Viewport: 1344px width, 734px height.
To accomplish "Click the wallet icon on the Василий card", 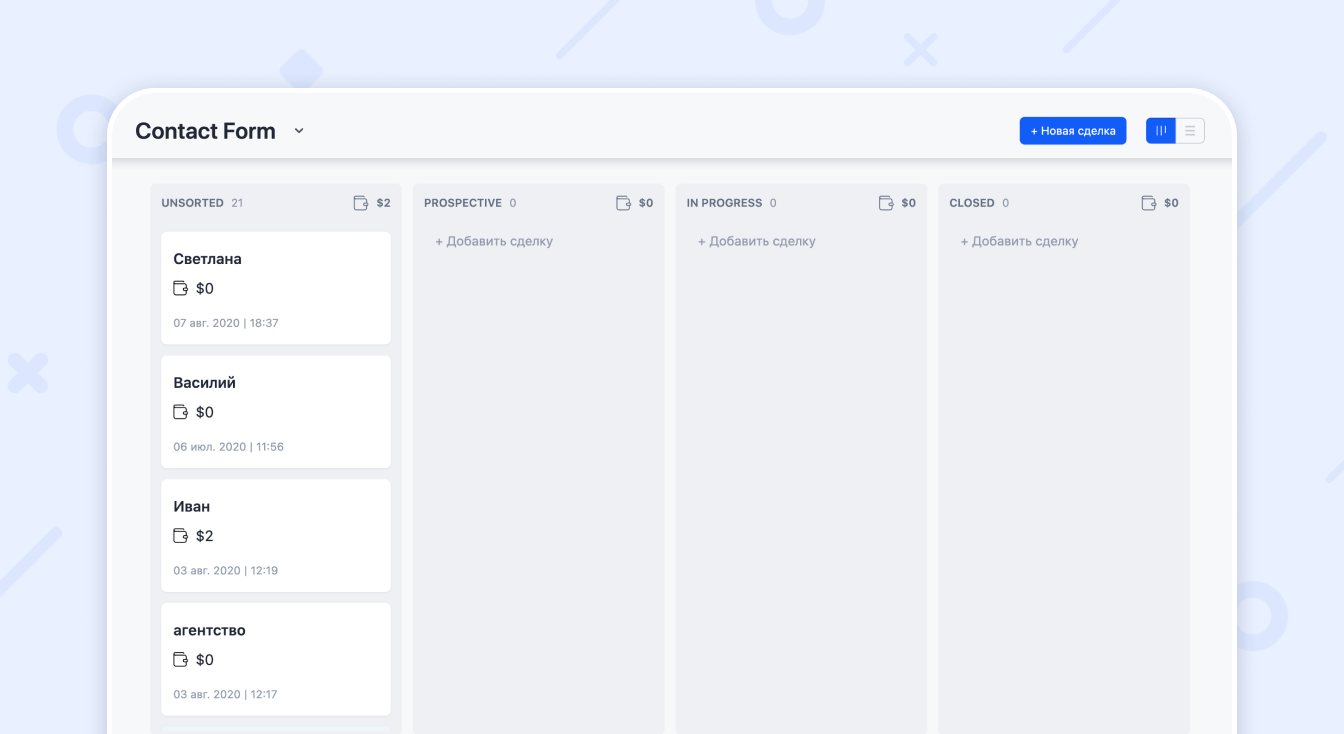I will [180, 412].
